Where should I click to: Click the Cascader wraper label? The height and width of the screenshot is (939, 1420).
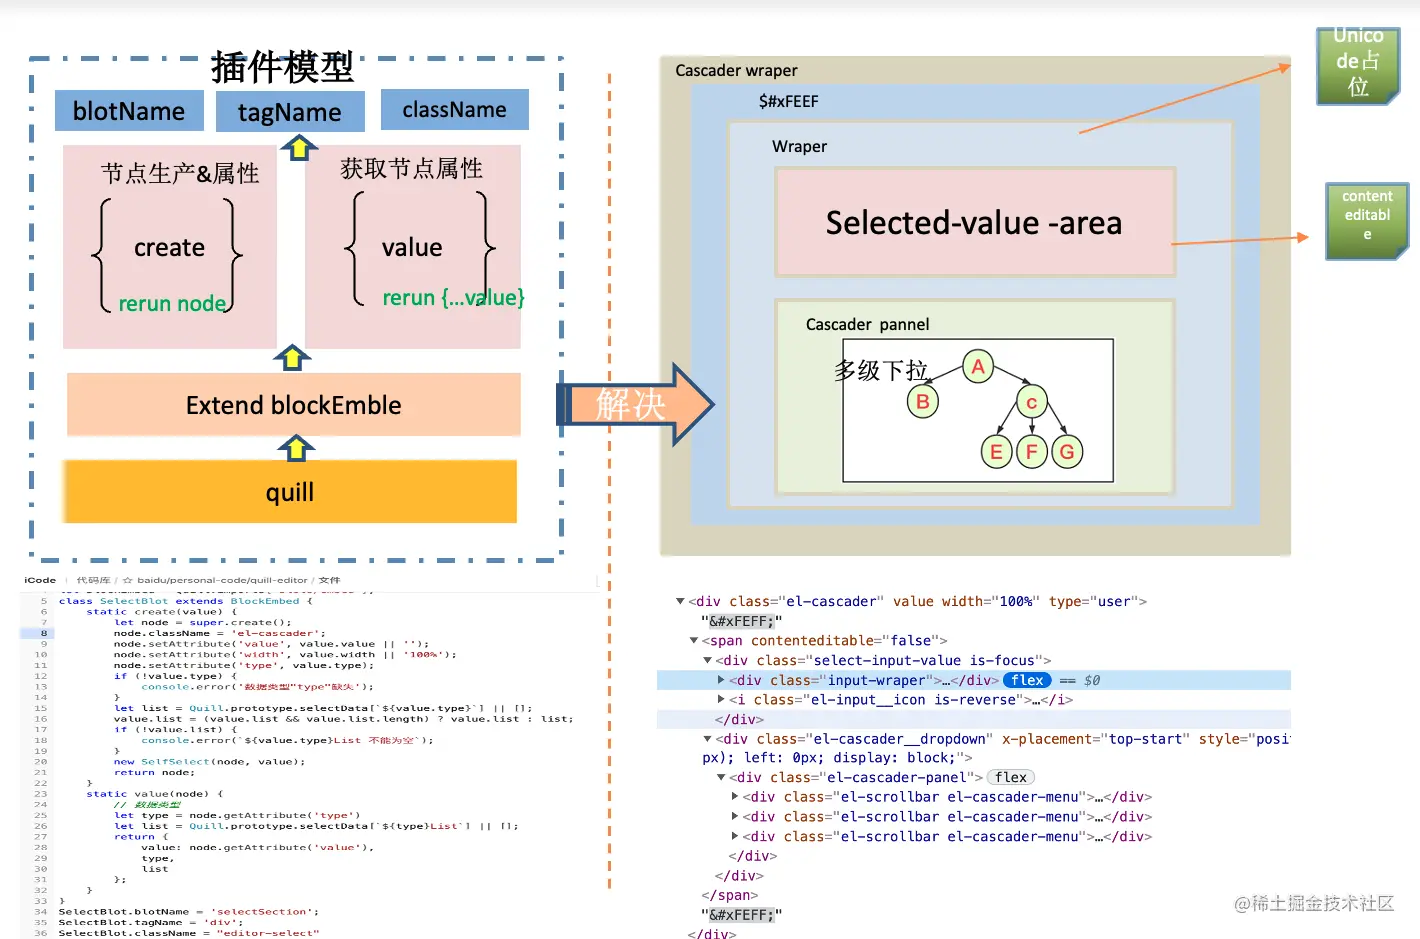(x=736, y=71)
